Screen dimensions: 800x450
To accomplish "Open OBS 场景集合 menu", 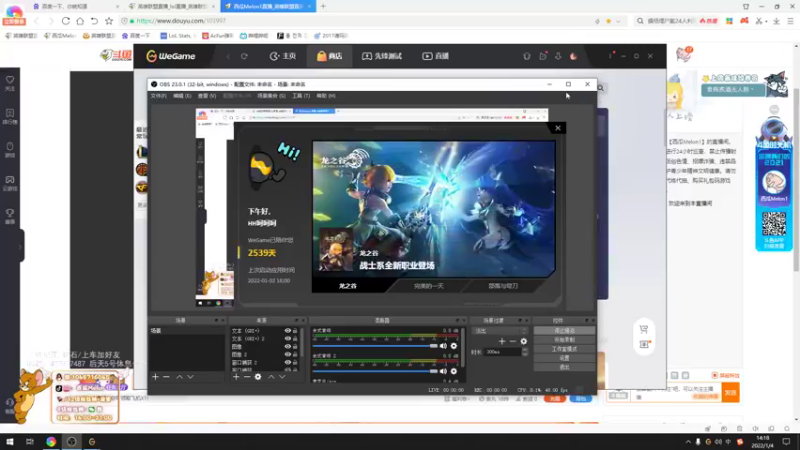I will 271,96.
